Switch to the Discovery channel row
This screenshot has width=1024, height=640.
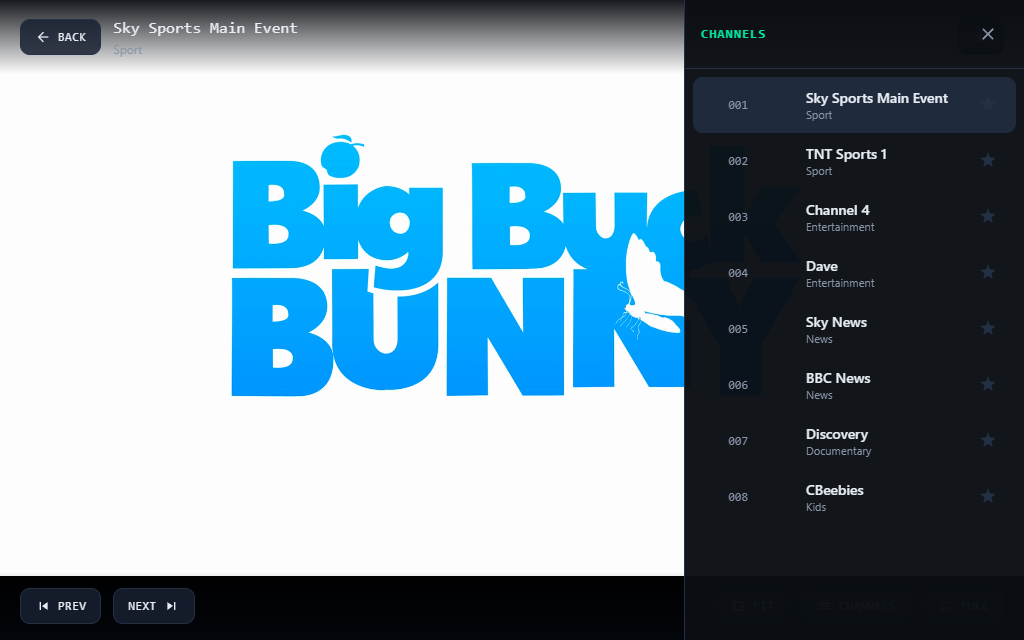(x=854, y=441)
